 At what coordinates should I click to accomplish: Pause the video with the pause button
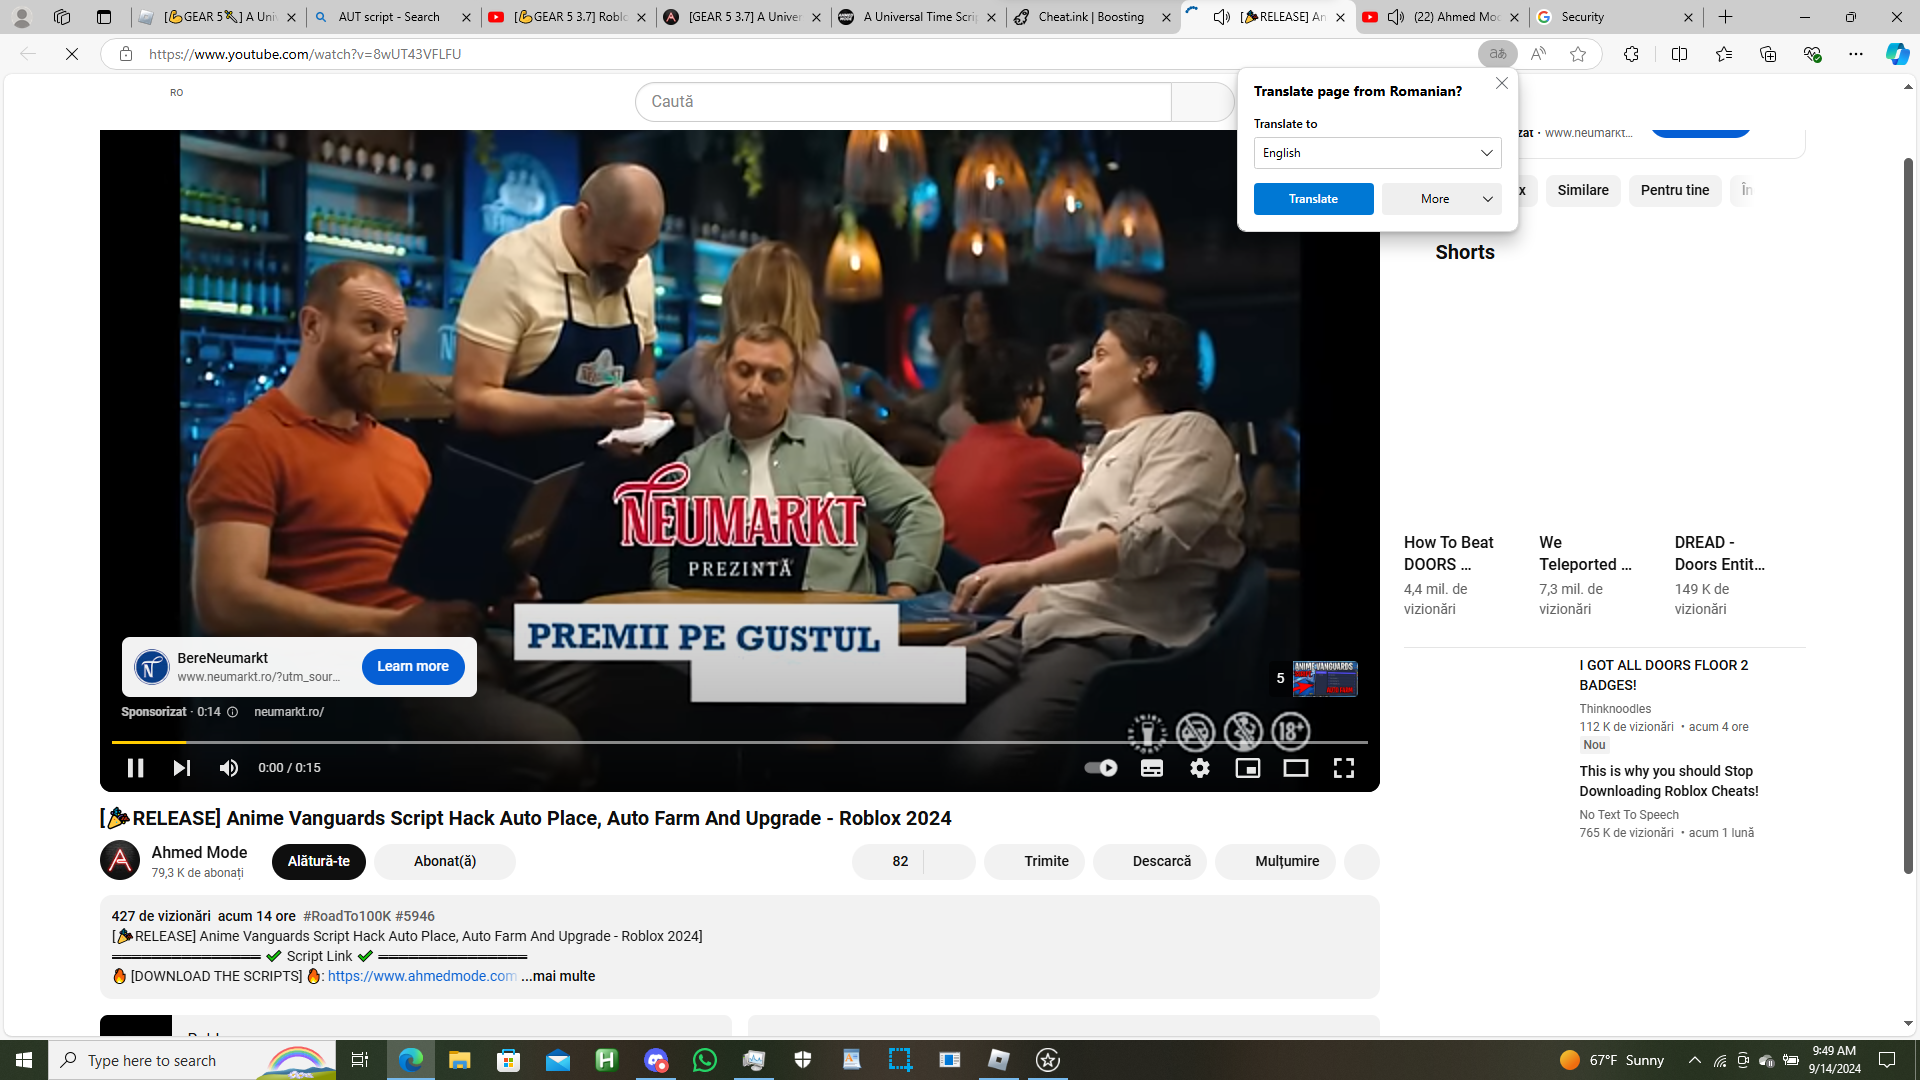pos(135,768)
